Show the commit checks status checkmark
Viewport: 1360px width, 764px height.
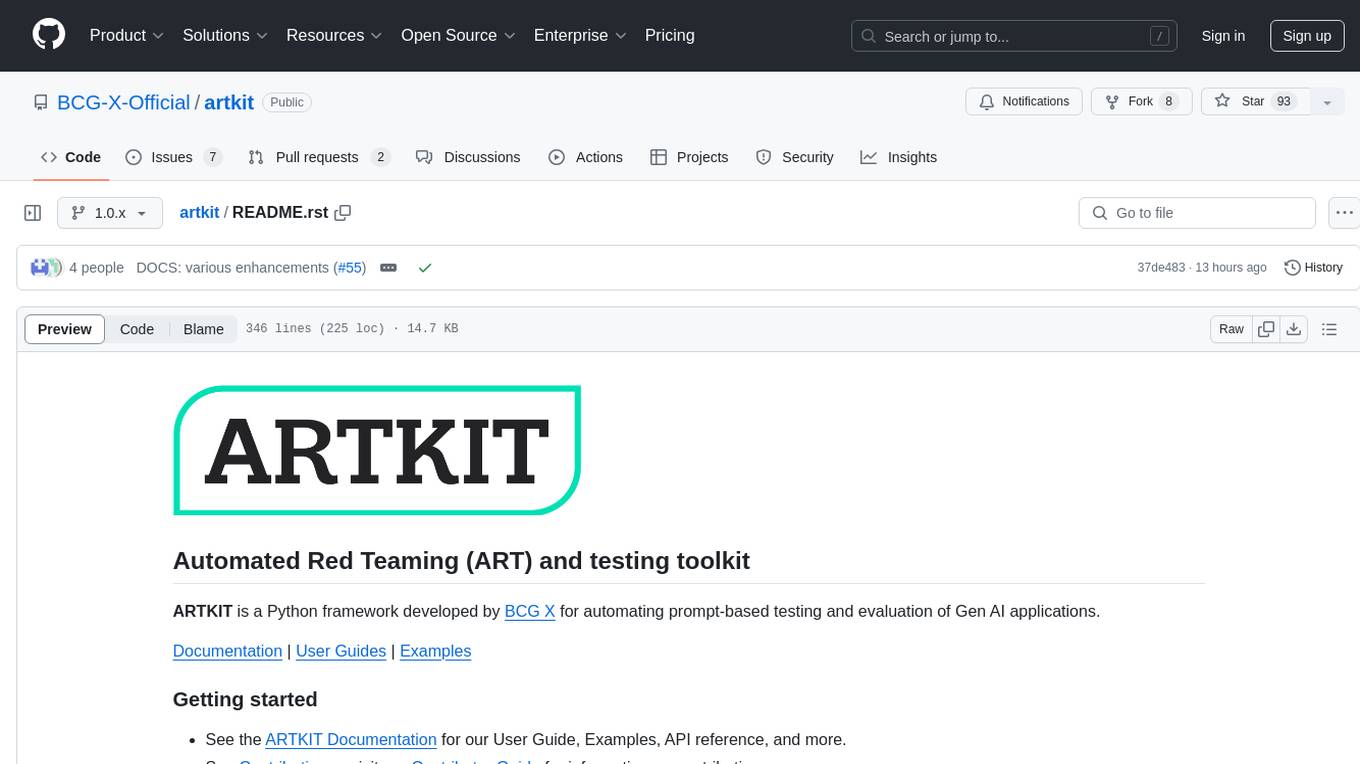coord(425,268)
